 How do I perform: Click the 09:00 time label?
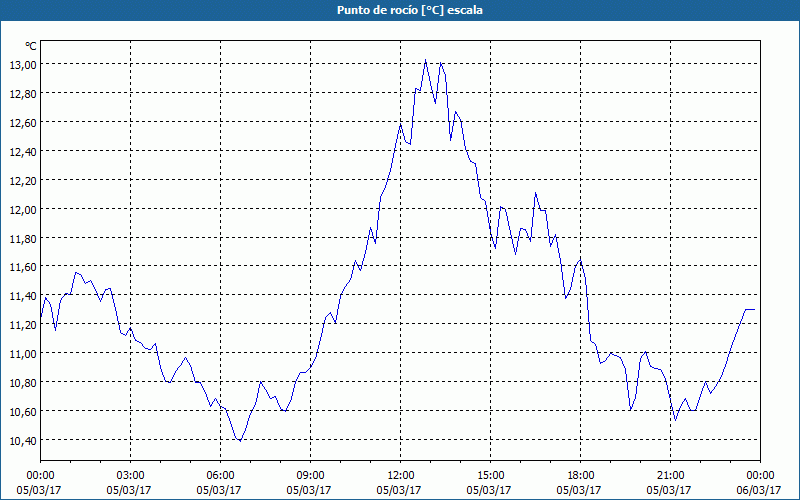point(310,476)
